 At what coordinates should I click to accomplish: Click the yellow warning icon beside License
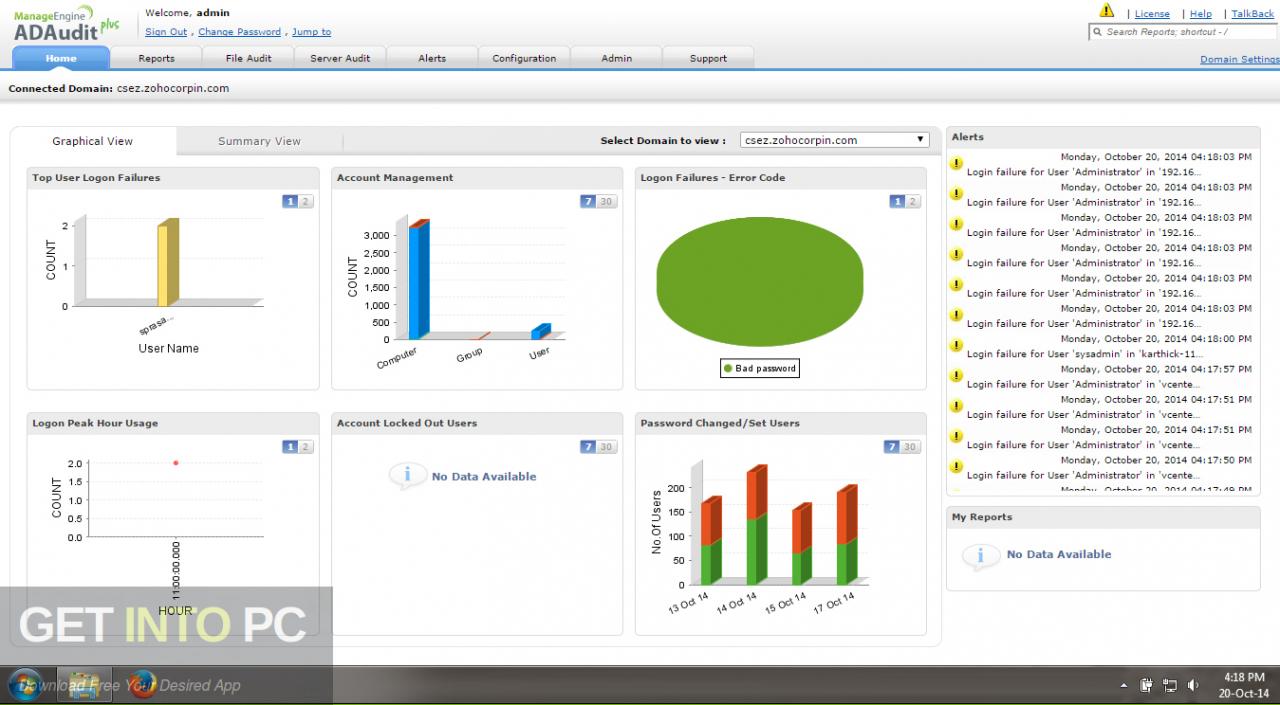(x=1106, y=11)
